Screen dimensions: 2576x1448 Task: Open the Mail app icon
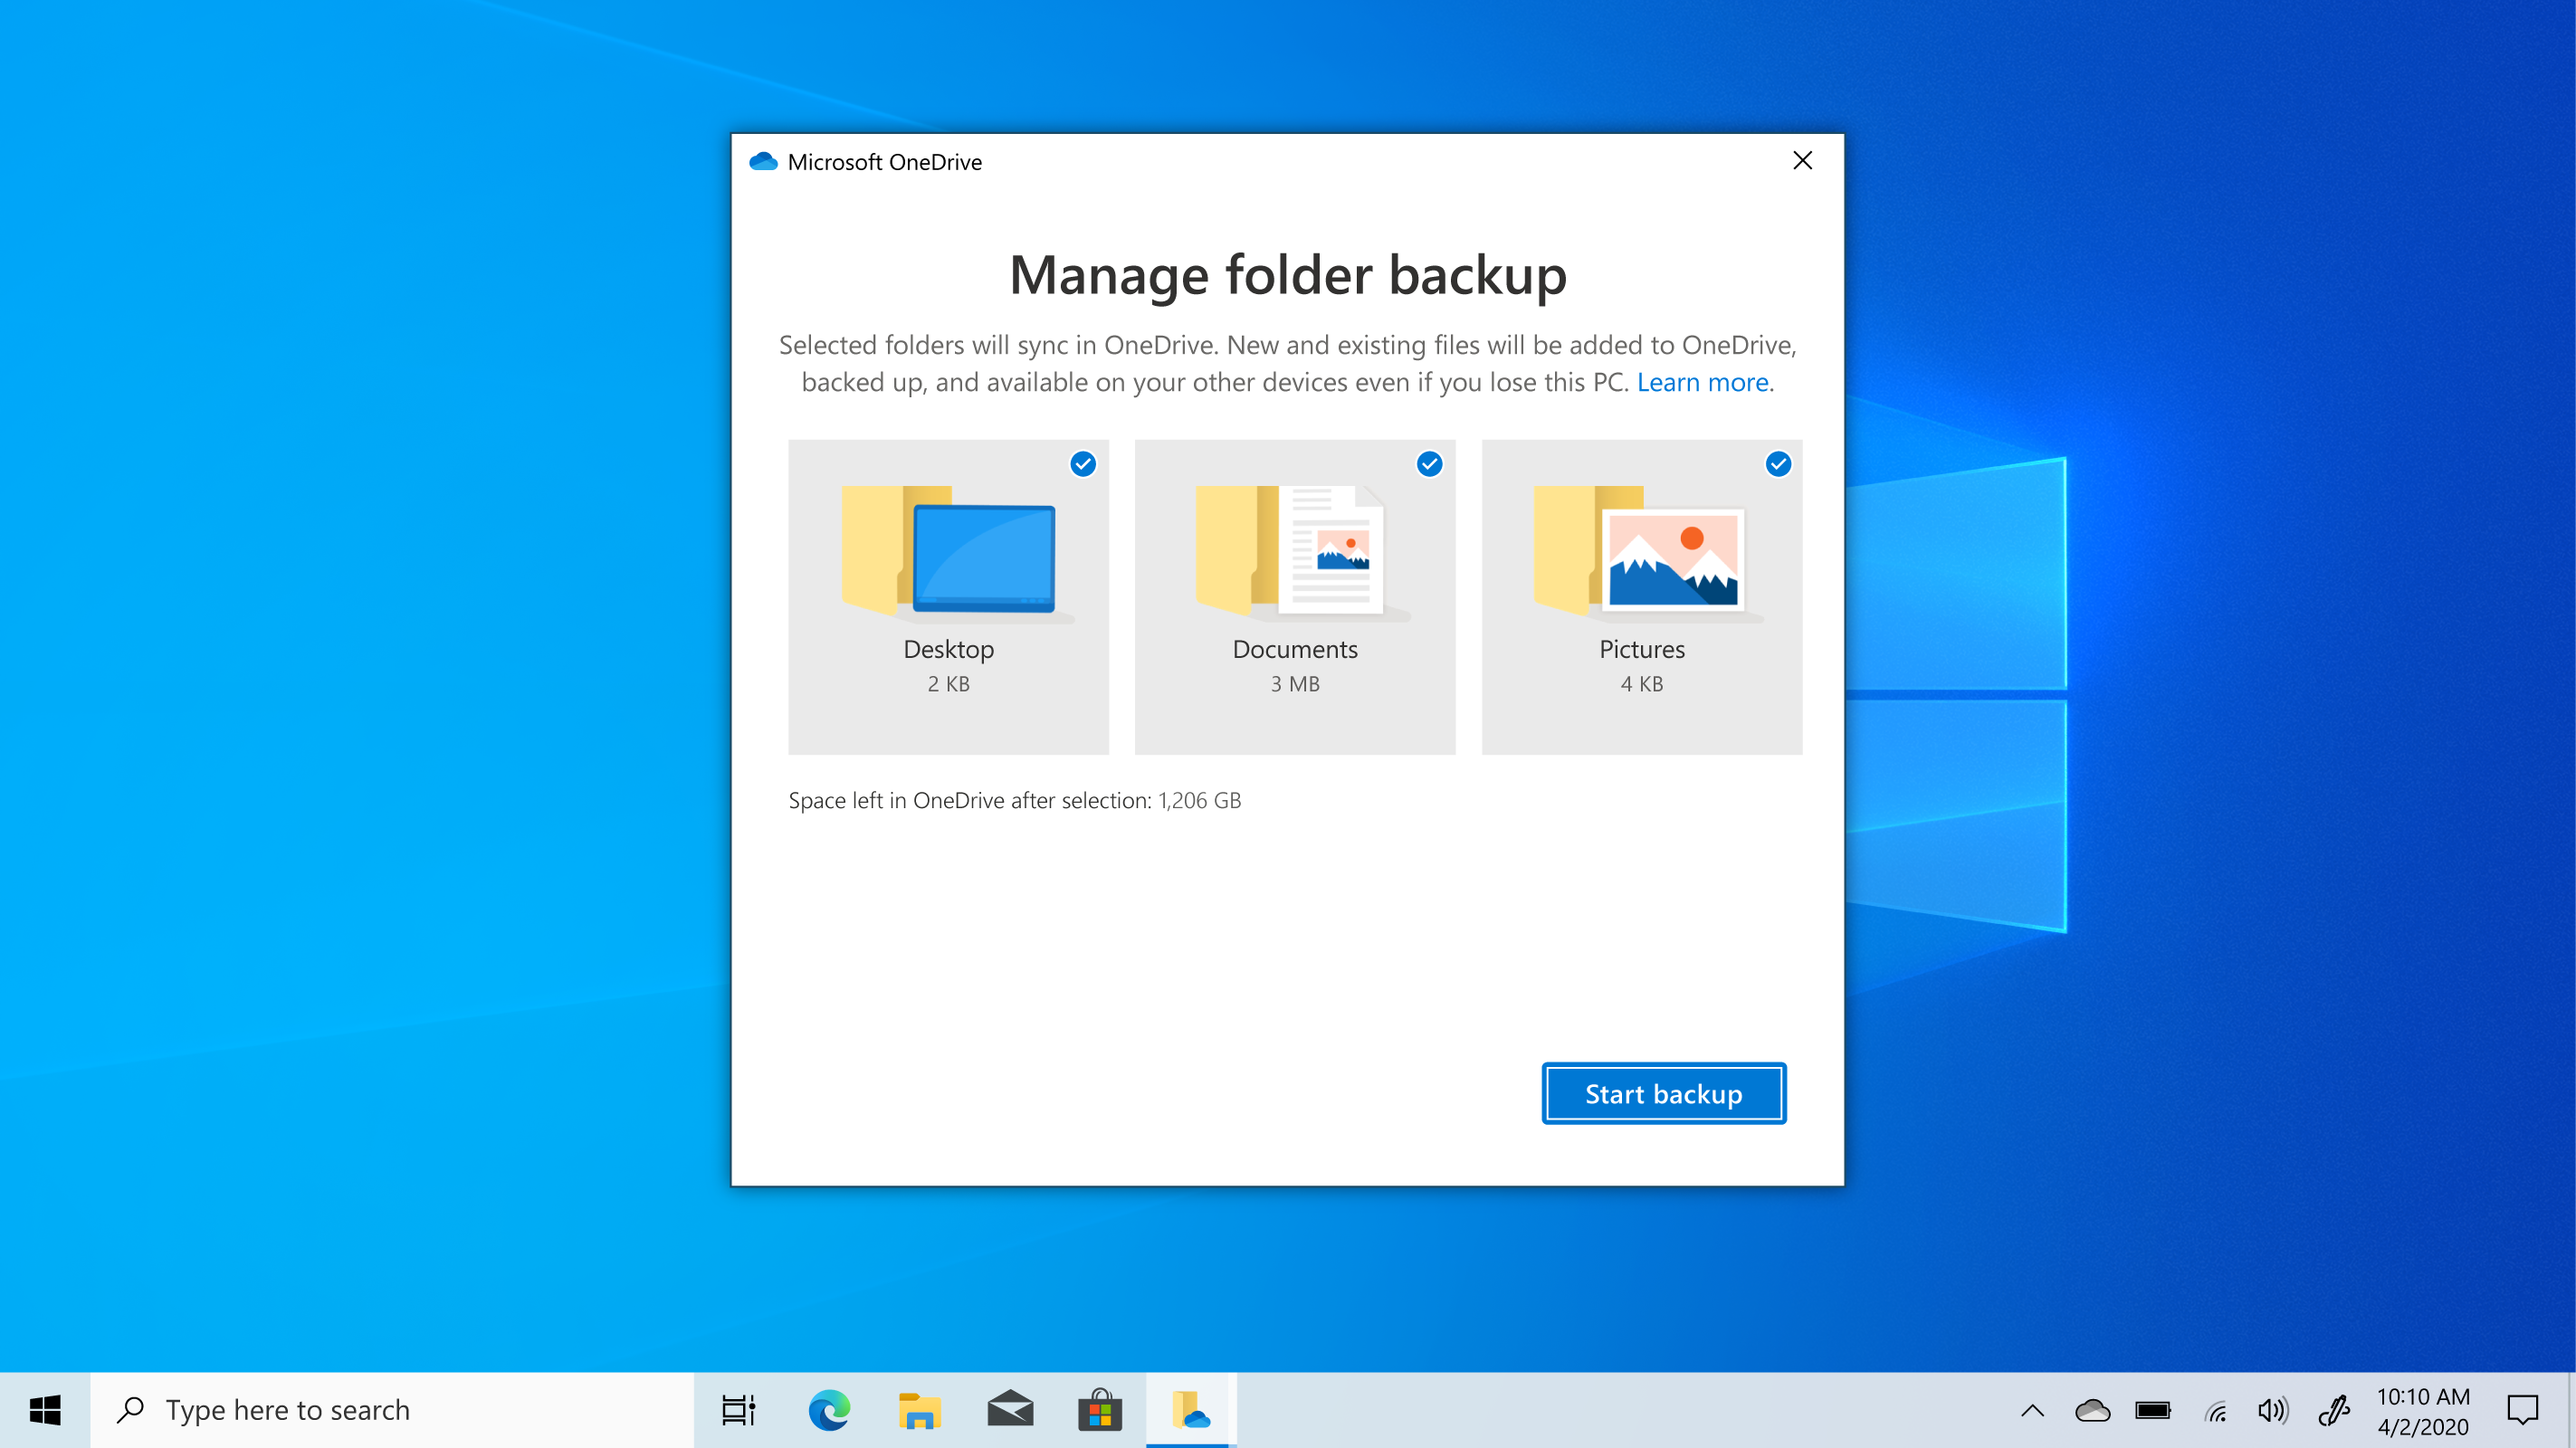click(1010, 1410)
